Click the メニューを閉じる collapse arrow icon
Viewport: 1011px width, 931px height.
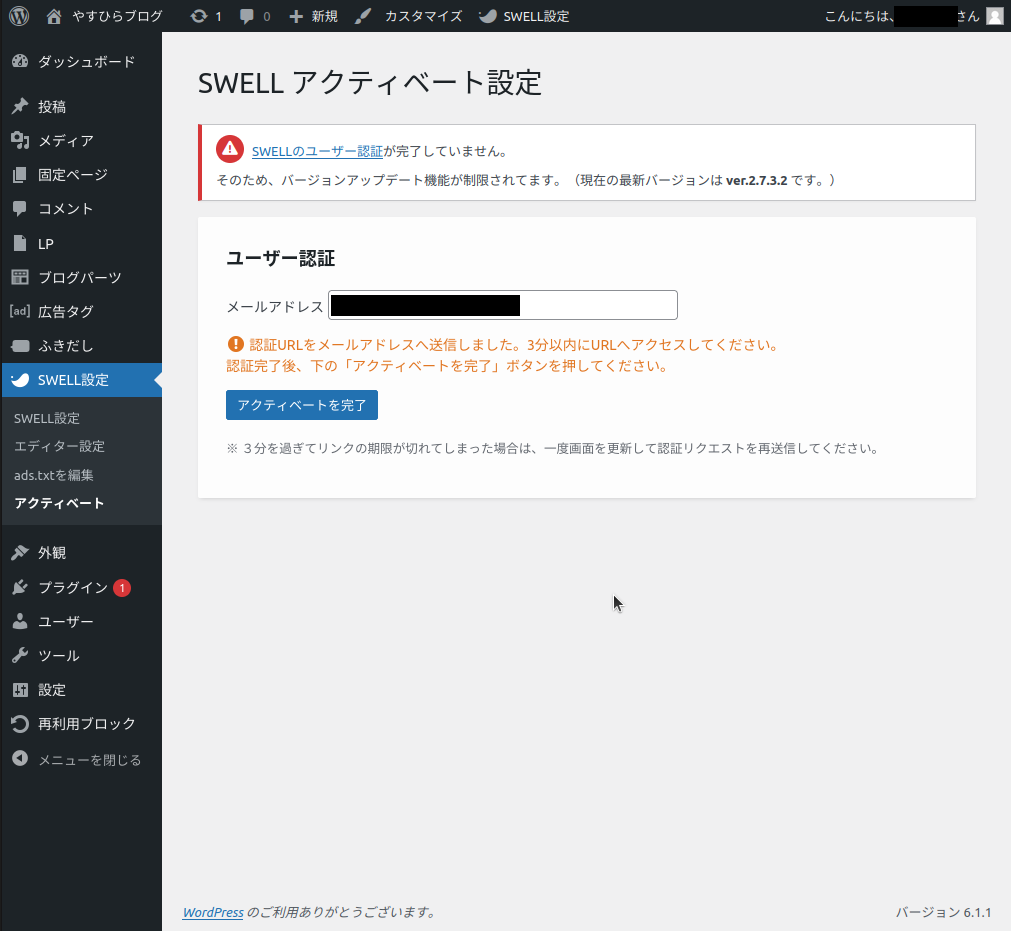[x=20, y=758]
